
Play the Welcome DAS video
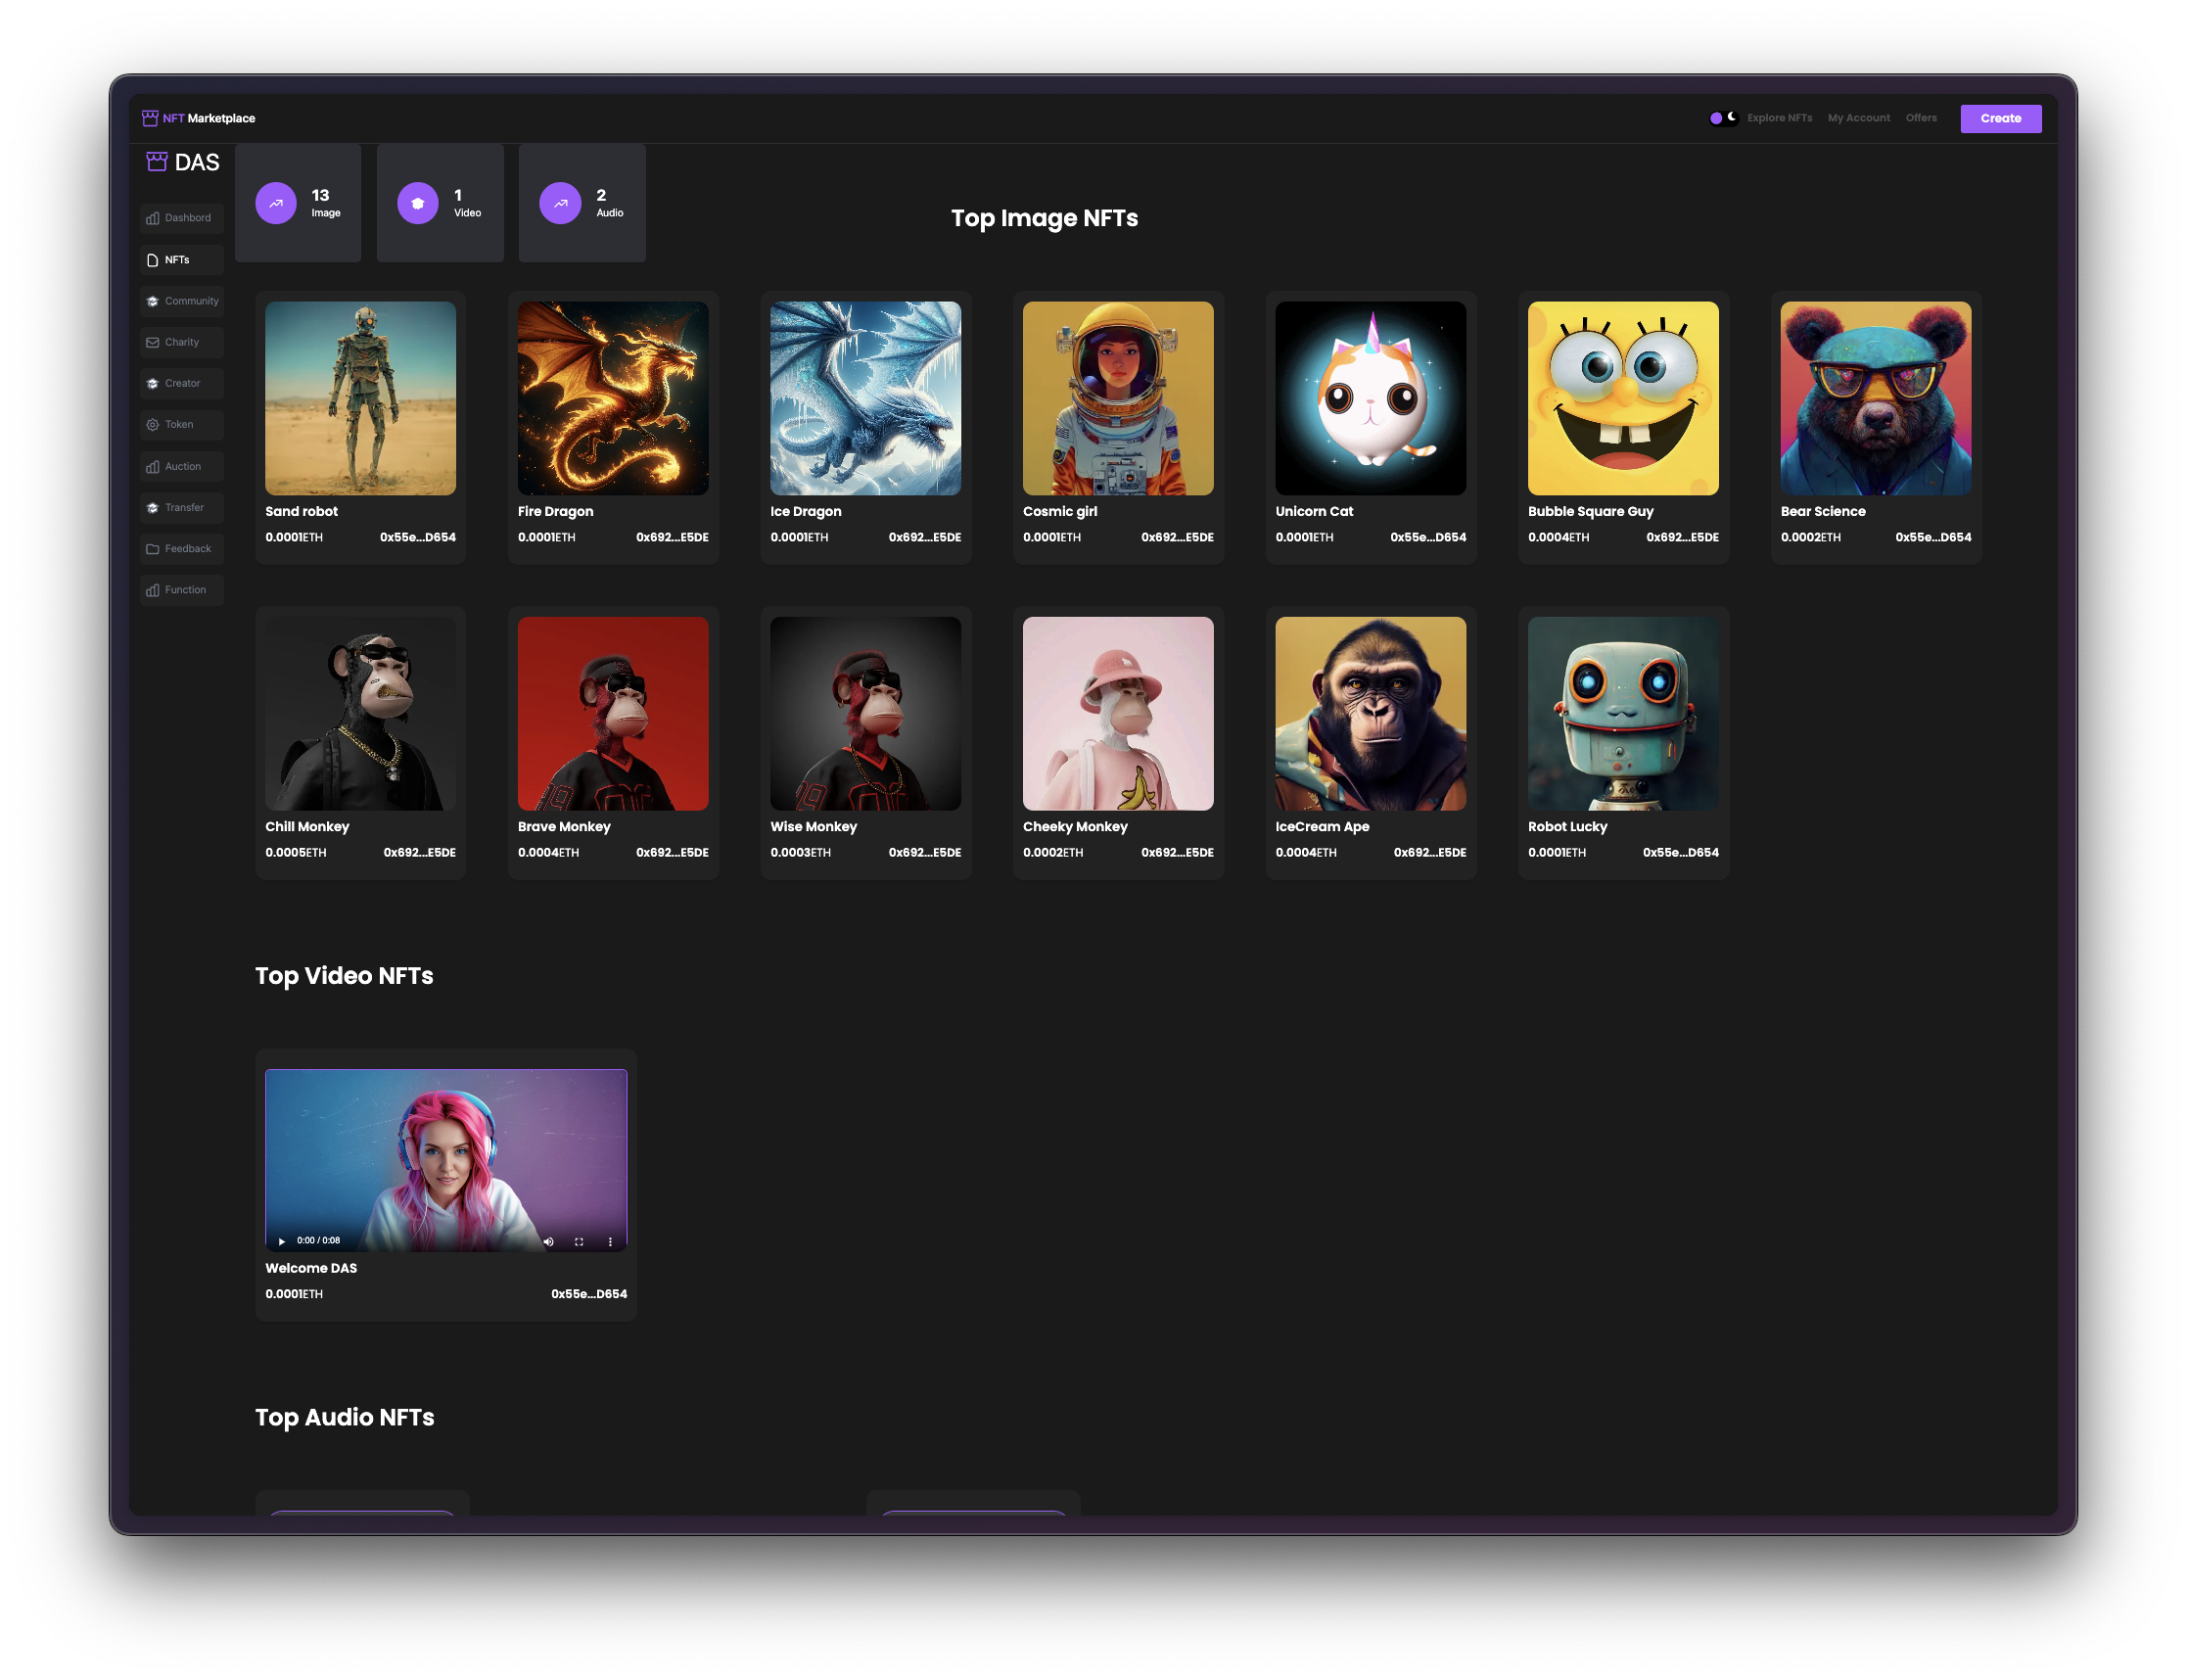282,1241
